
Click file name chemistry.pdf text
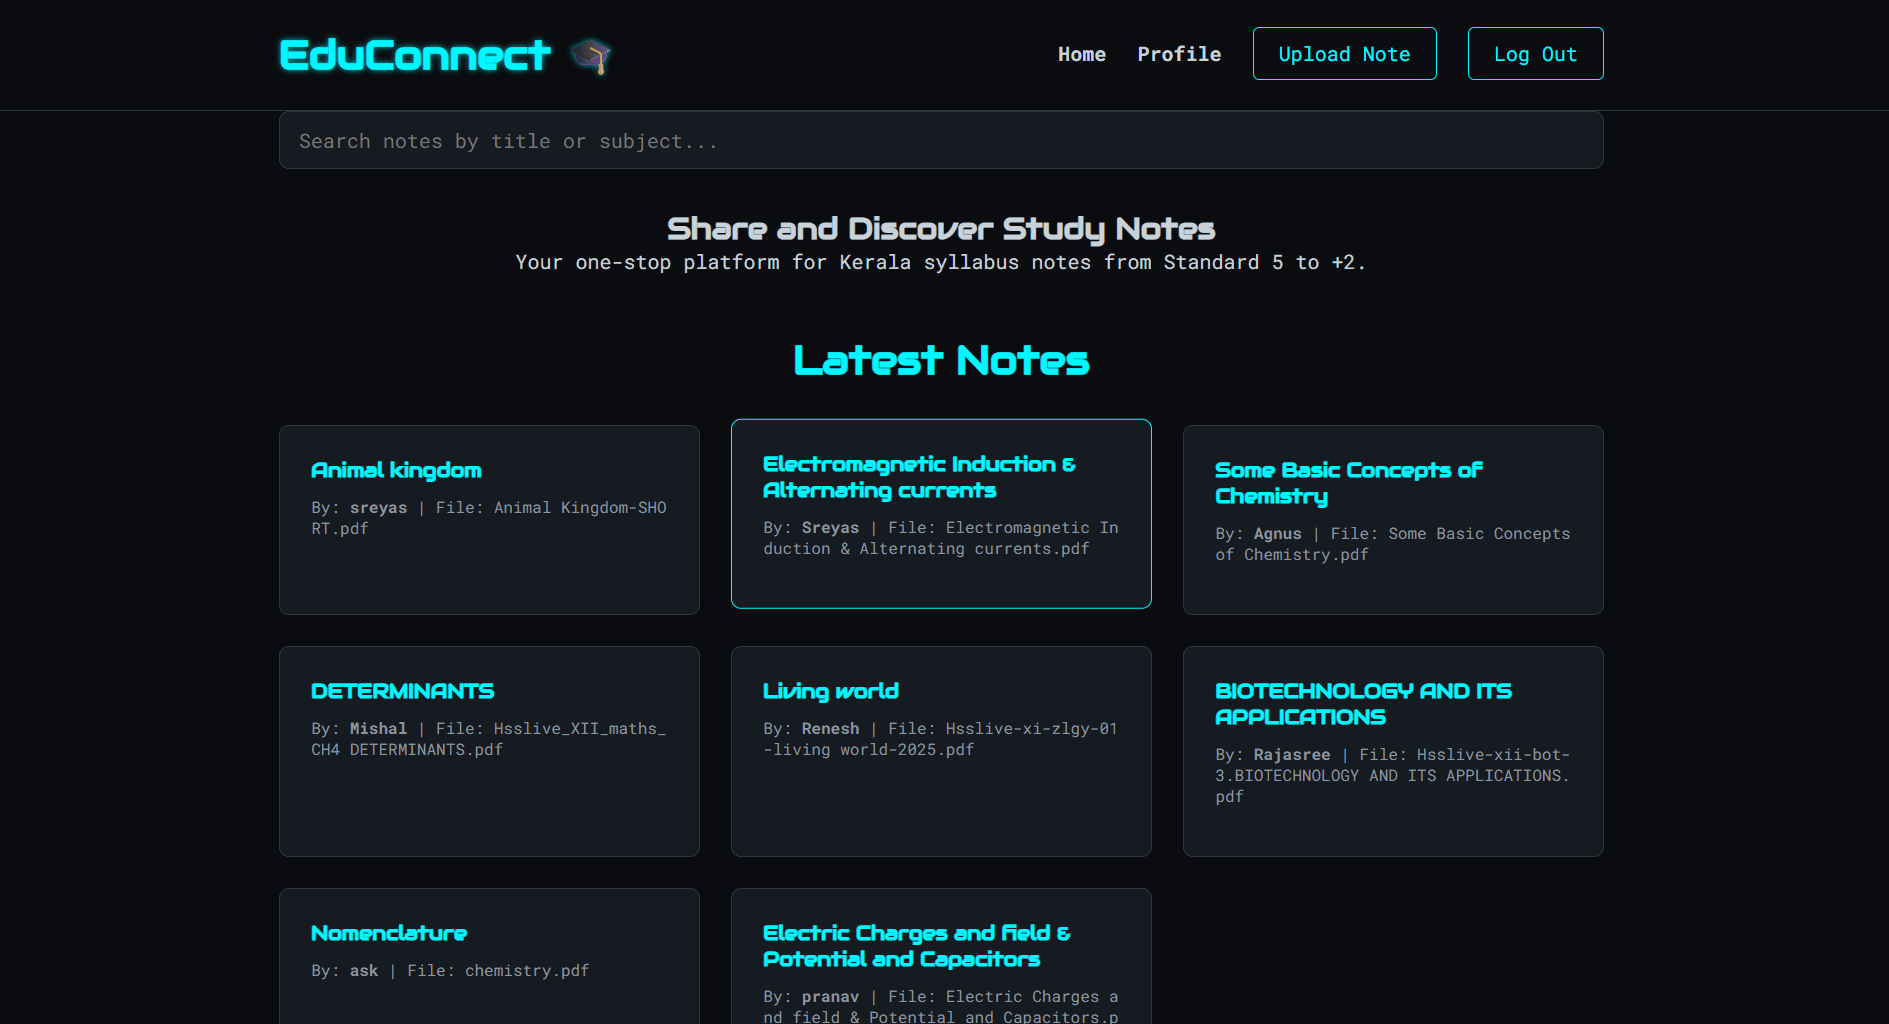pyautogui.click(x=527, y=971)
